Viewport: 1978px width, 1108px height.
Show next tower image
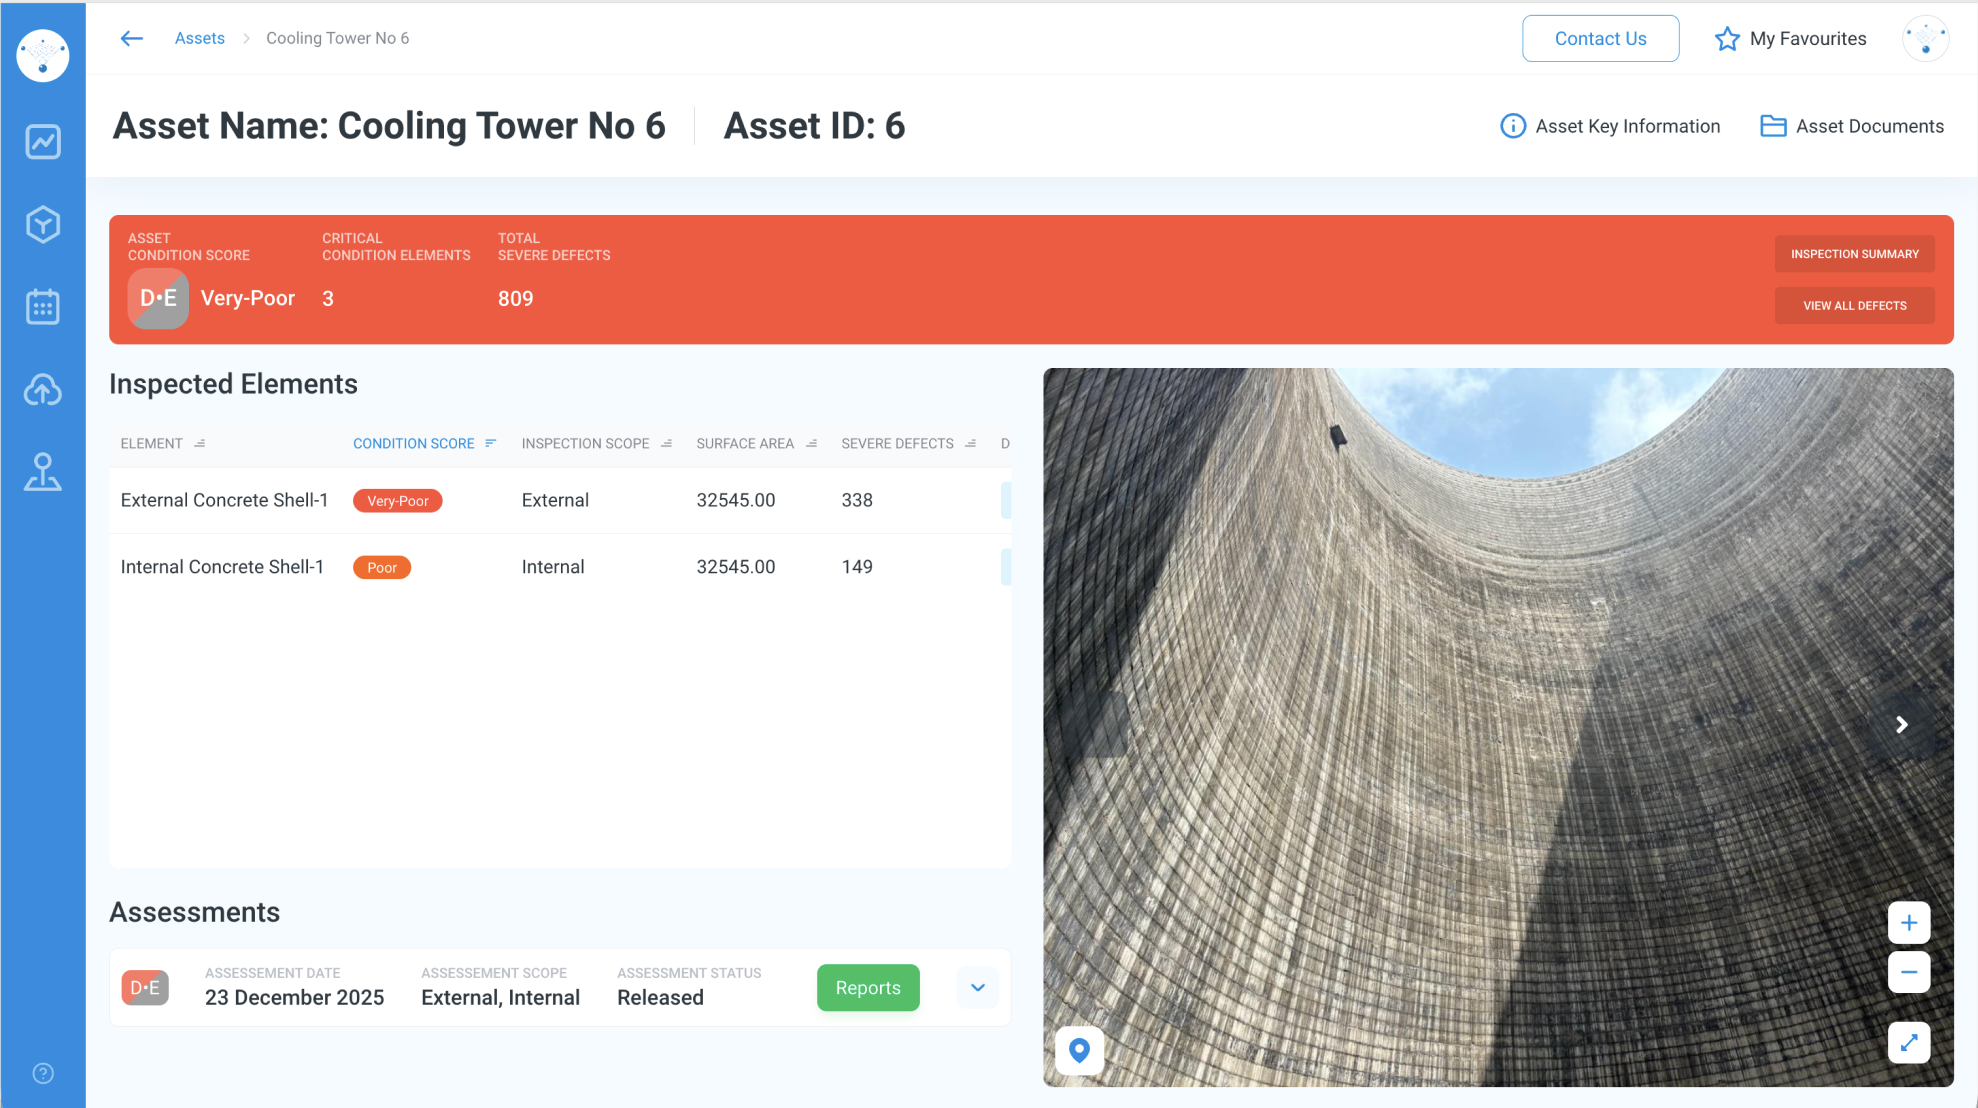click(1901, 724)
